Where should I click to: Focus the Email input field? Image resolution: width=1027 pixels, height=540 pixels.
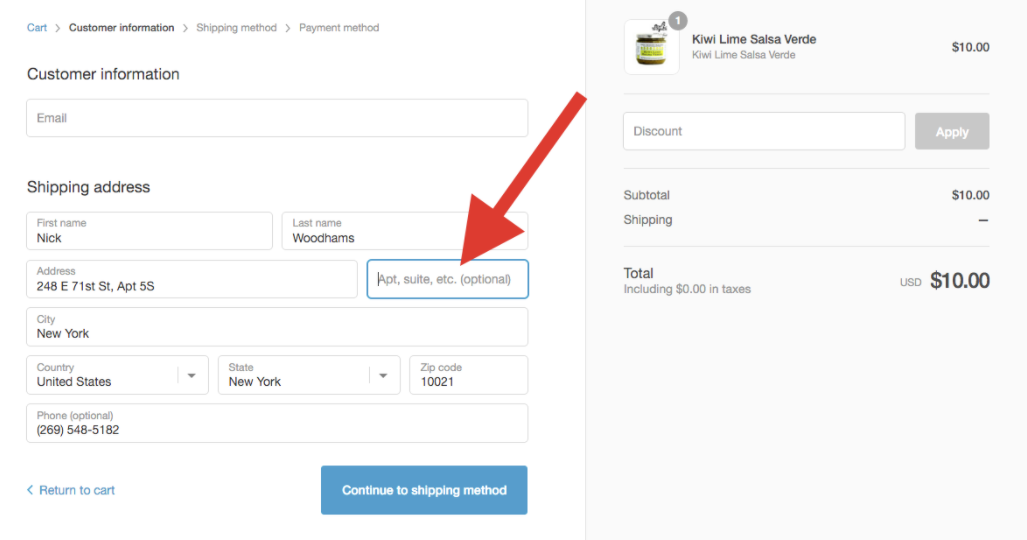click(x=277, y=118)
